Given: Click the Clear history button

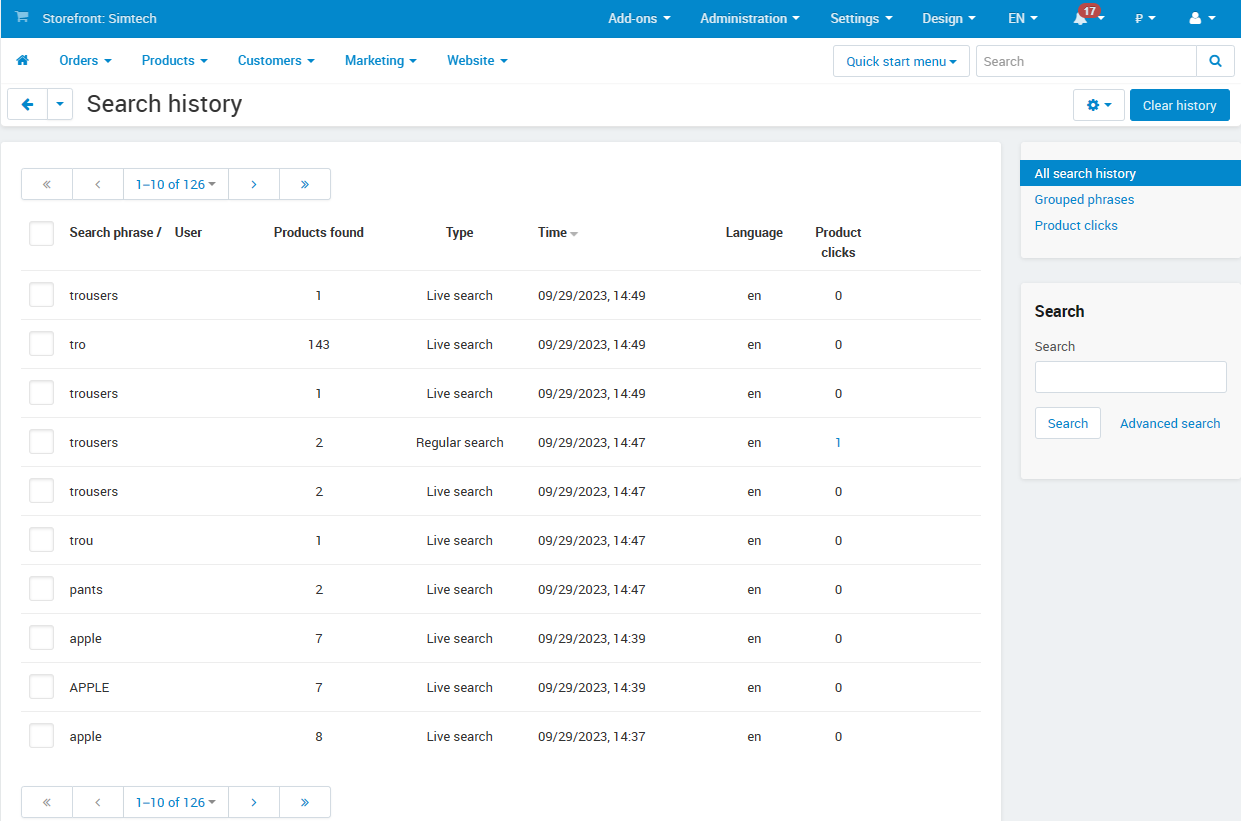Looking at the screenshot, I should pyautogui.click(x=1179, y=105).
